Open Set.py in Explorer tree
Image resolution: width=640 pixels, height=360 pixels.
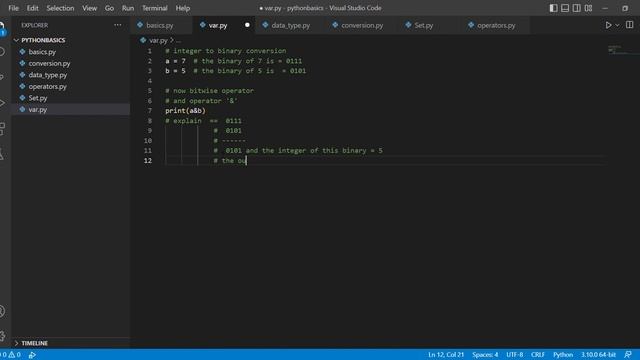[70, 98]
